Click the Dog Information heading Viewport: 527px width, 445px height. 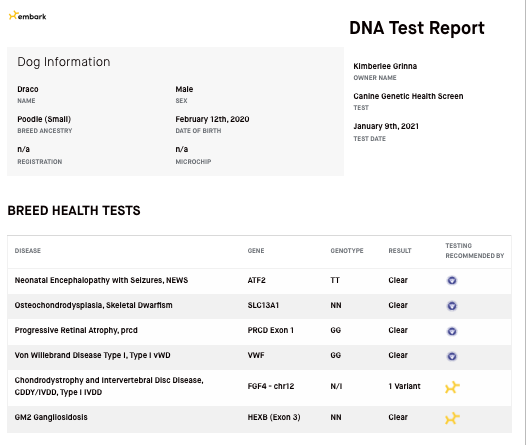click(64, 62)
